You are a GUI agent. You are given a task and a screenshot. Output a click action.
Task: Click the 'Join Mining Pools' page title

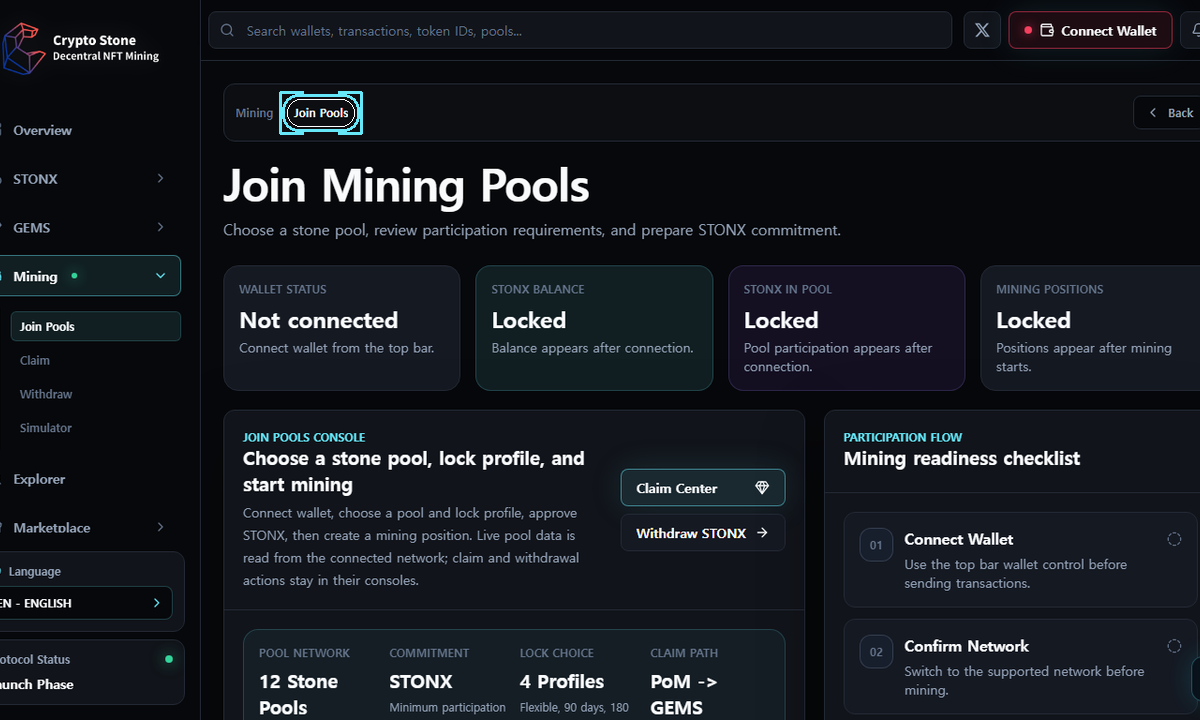(406, 186)
